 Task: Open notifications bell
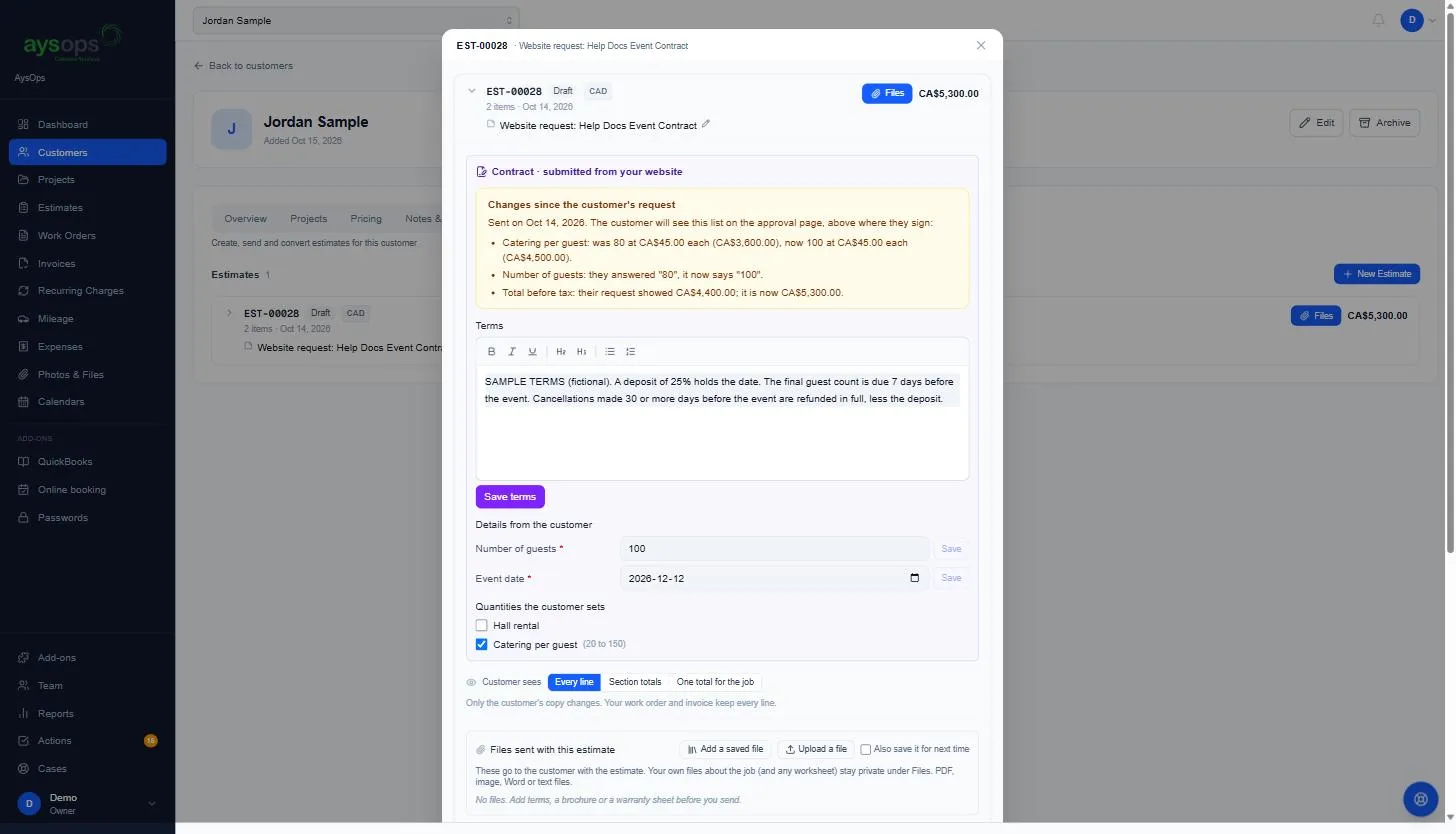1378,20
